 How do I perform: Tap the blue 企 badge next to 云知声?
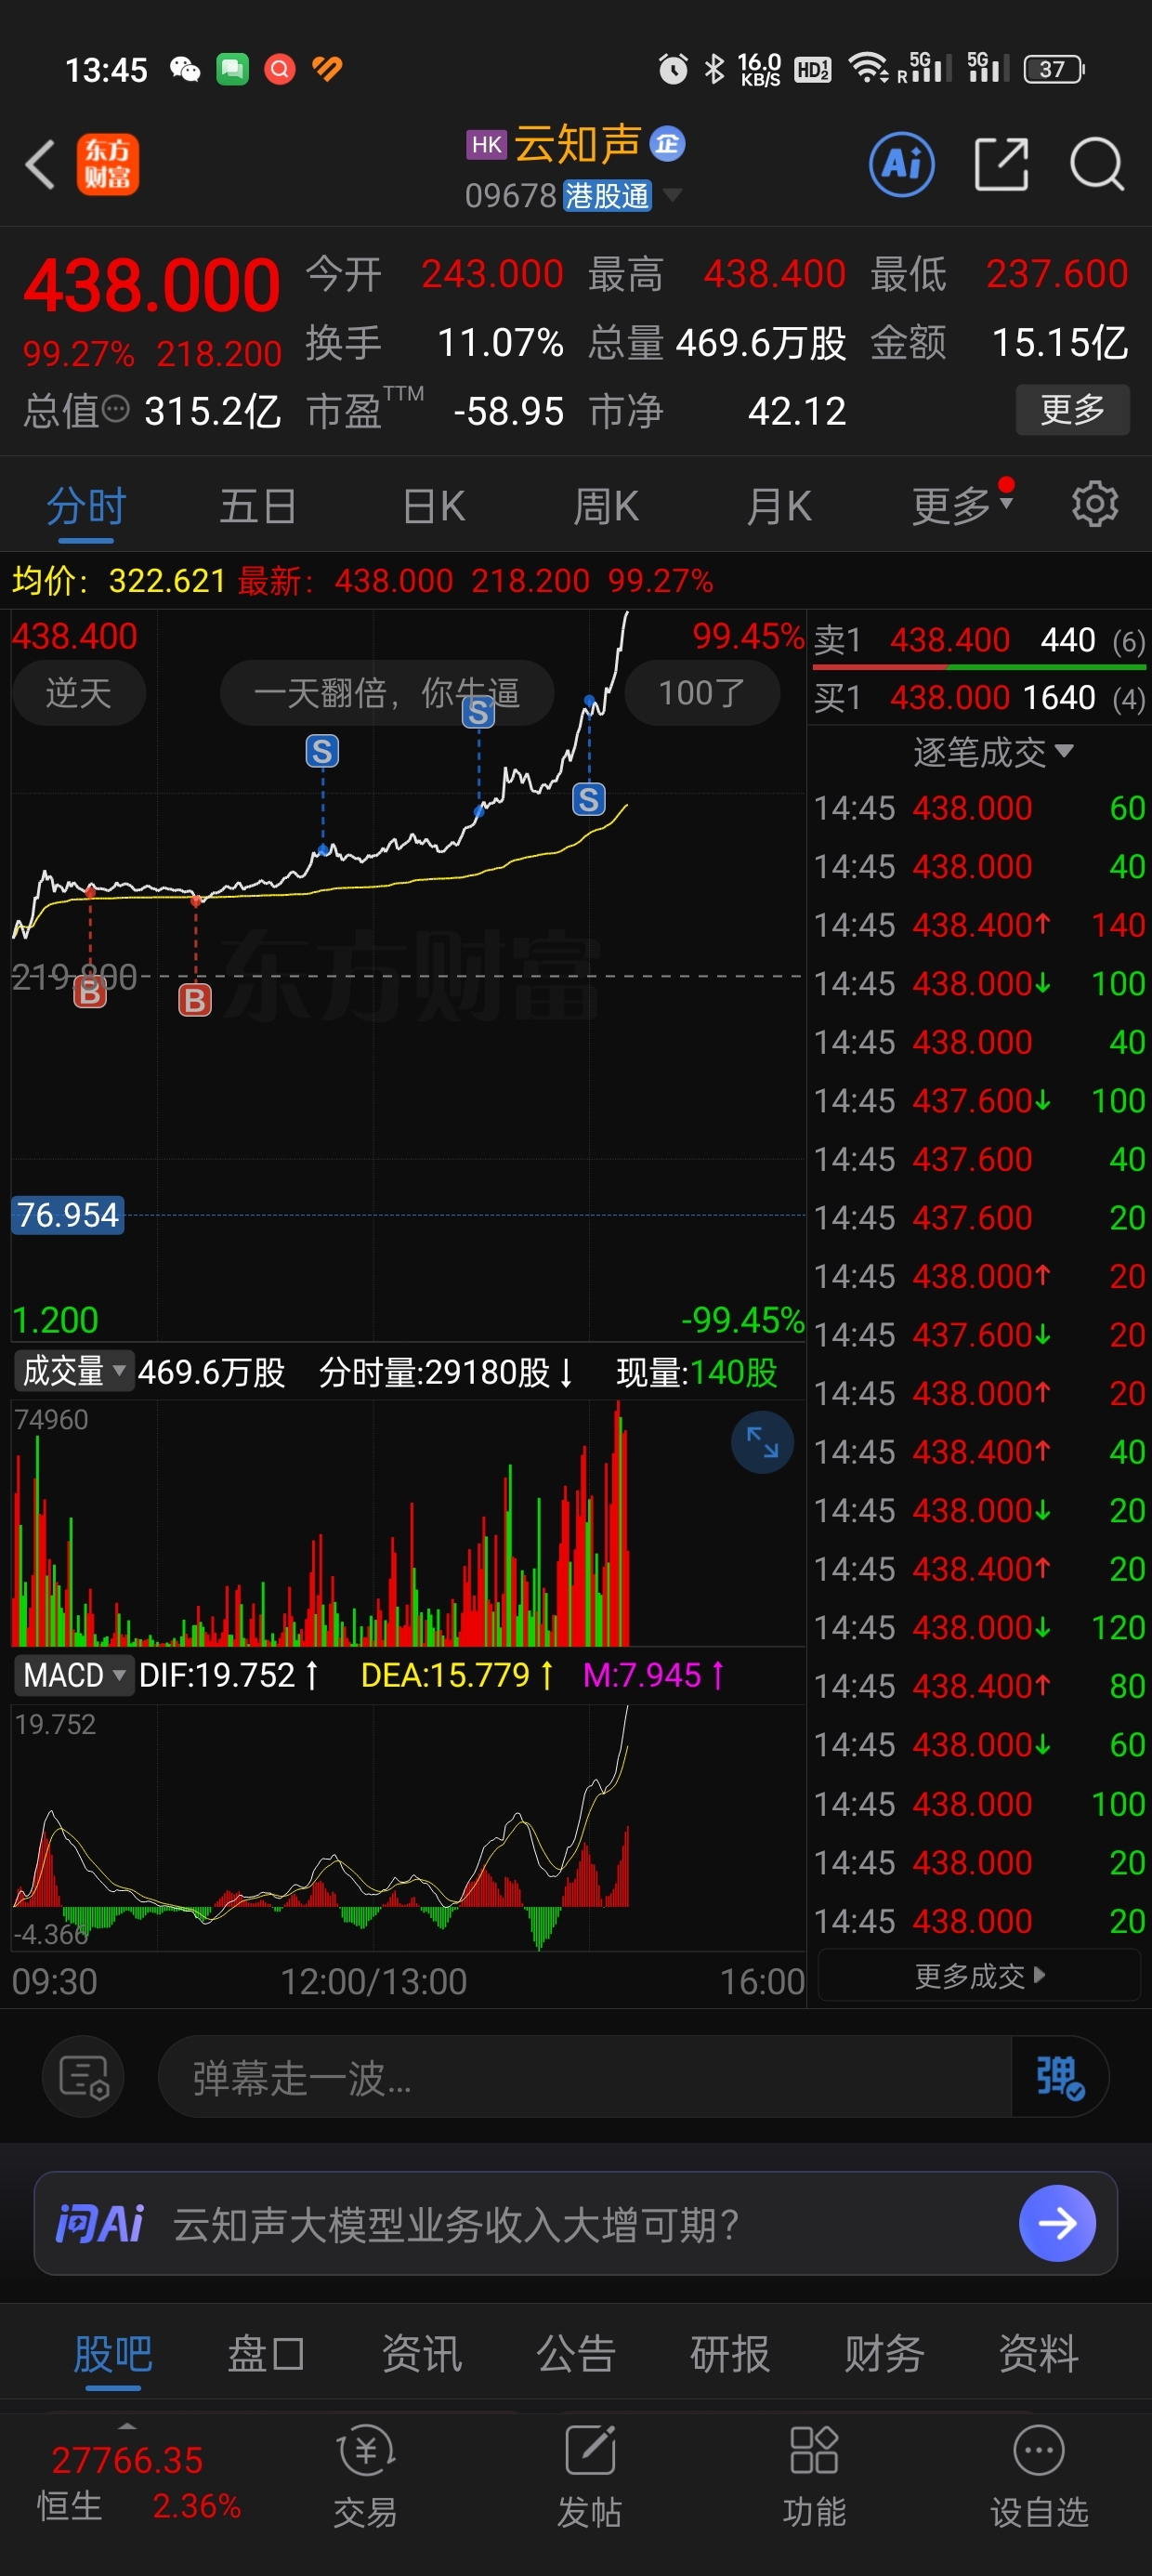coord(667,144)
